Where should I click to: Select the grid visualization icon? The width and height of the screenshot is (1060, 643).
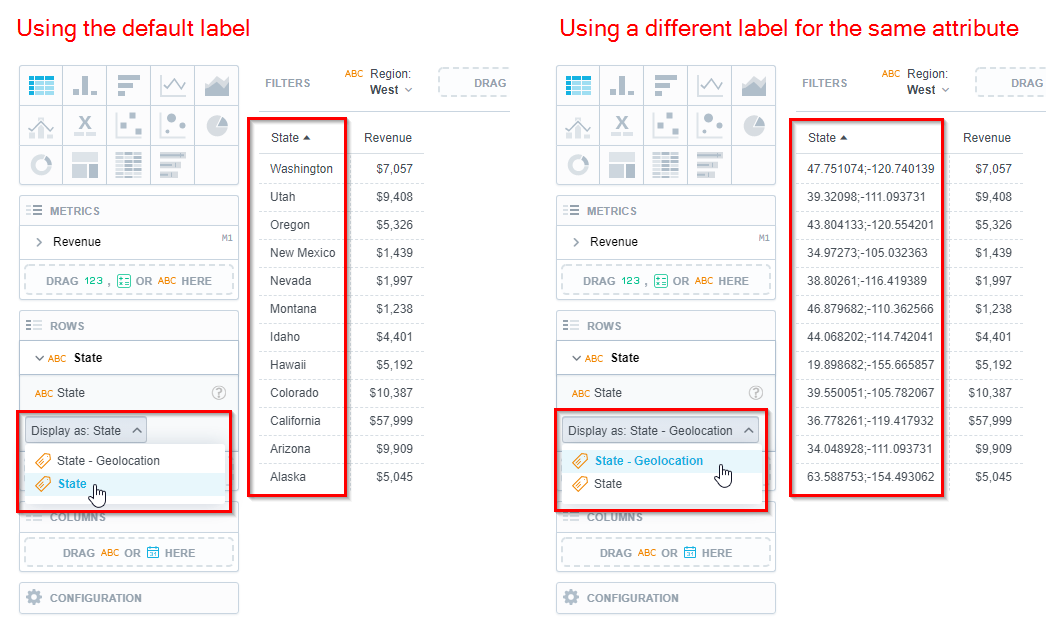coord(41,87)
